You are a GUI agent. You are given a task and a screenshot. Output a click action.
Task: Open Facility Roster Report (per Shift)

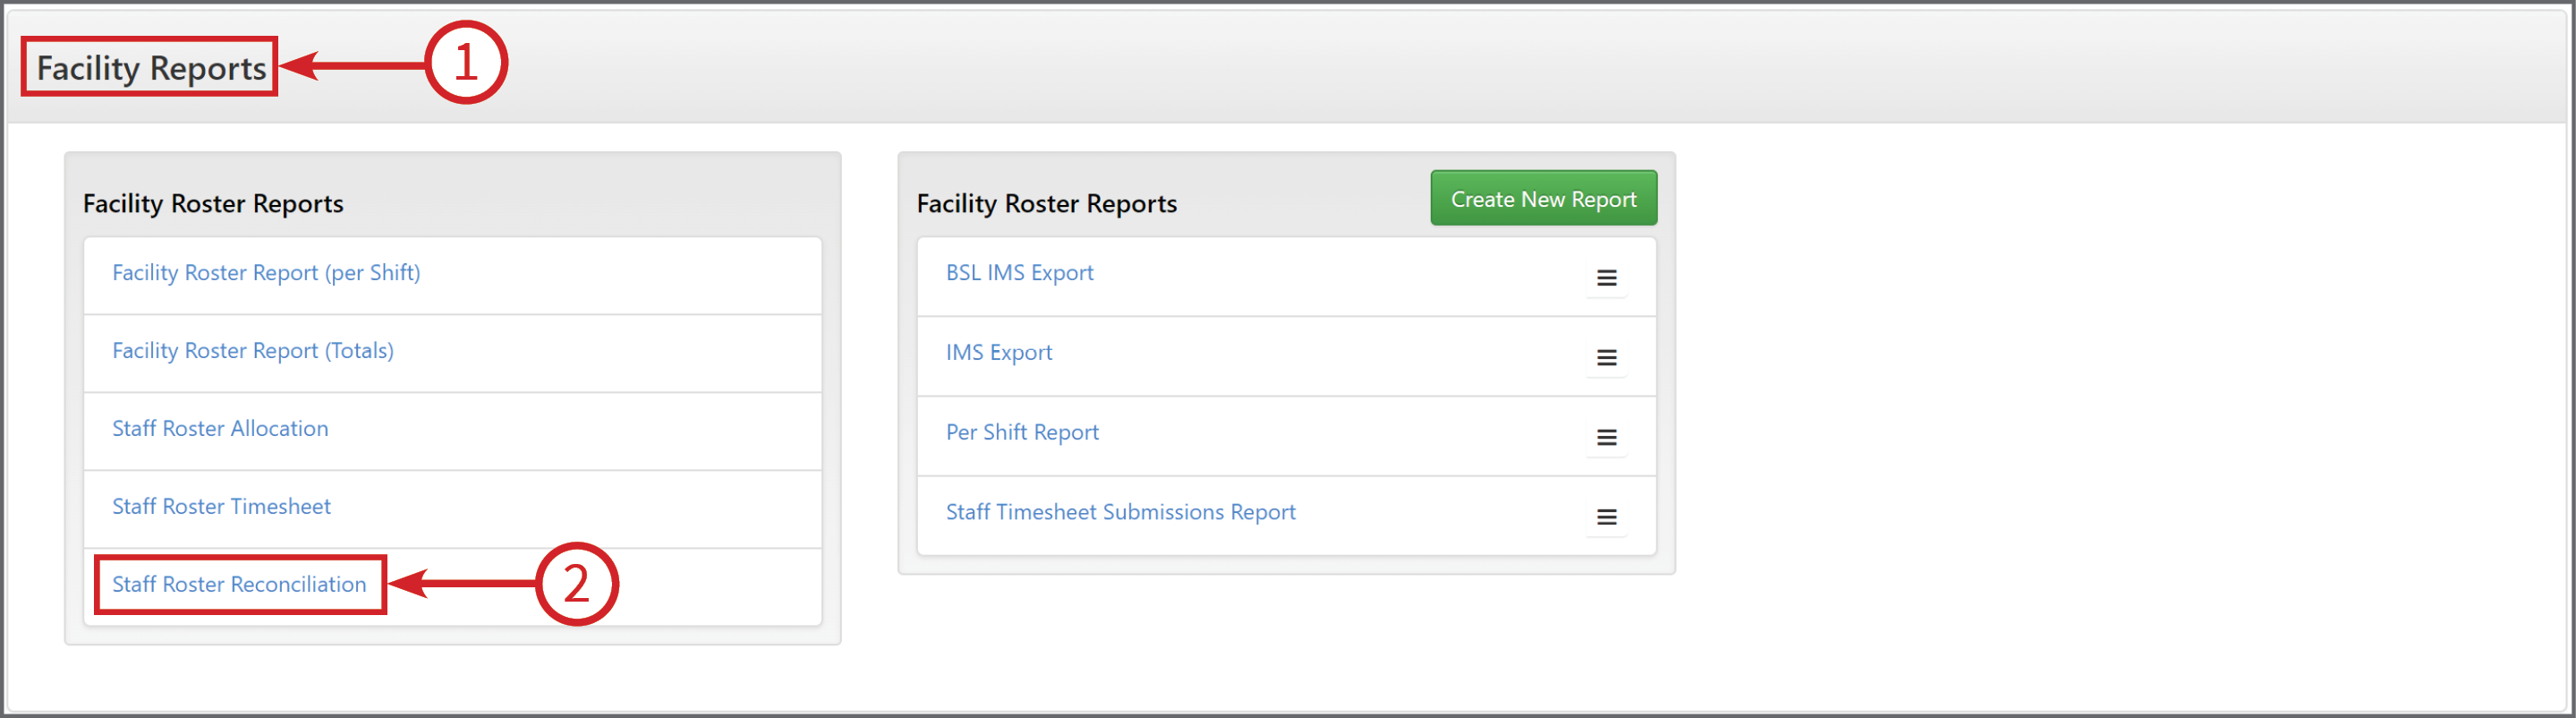[x=266, y=273]
